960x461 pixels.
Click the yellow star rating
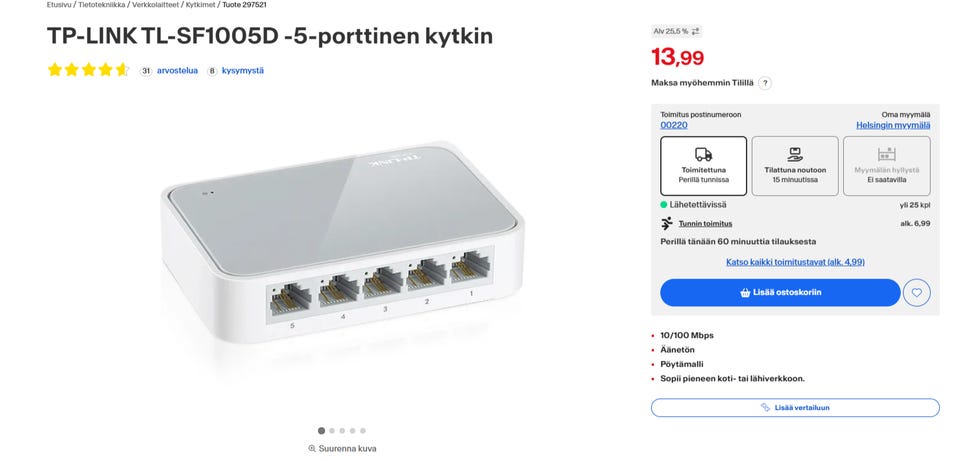coord(88,70)
